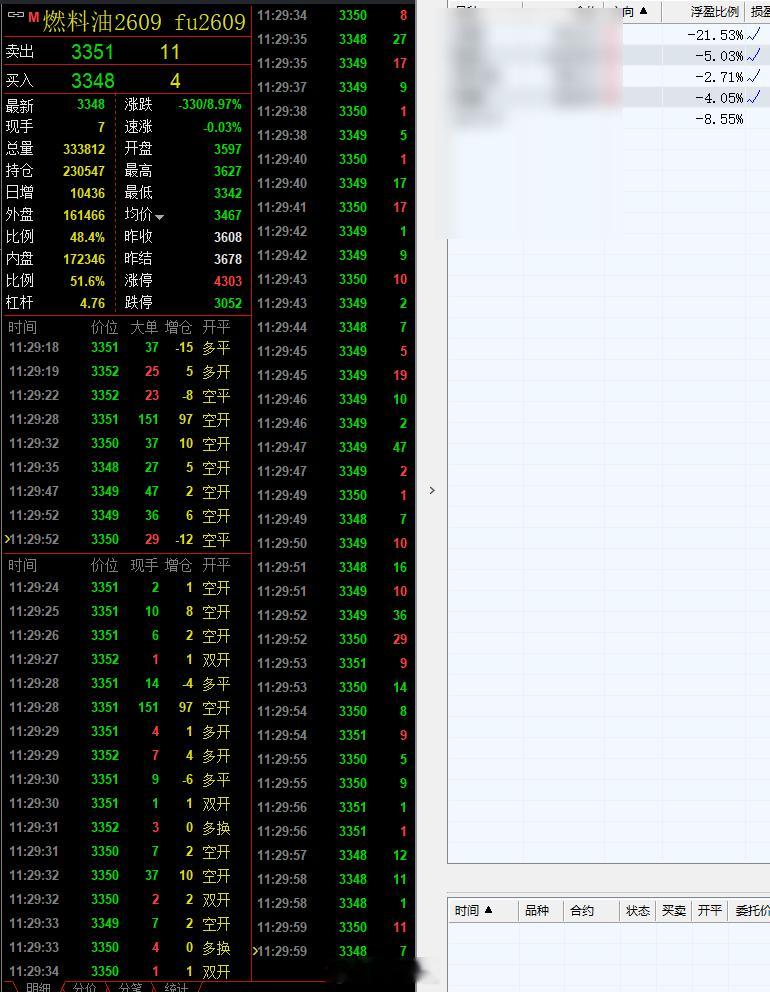Toggle the sort arrow on the 方向 column header

[643, 11]
